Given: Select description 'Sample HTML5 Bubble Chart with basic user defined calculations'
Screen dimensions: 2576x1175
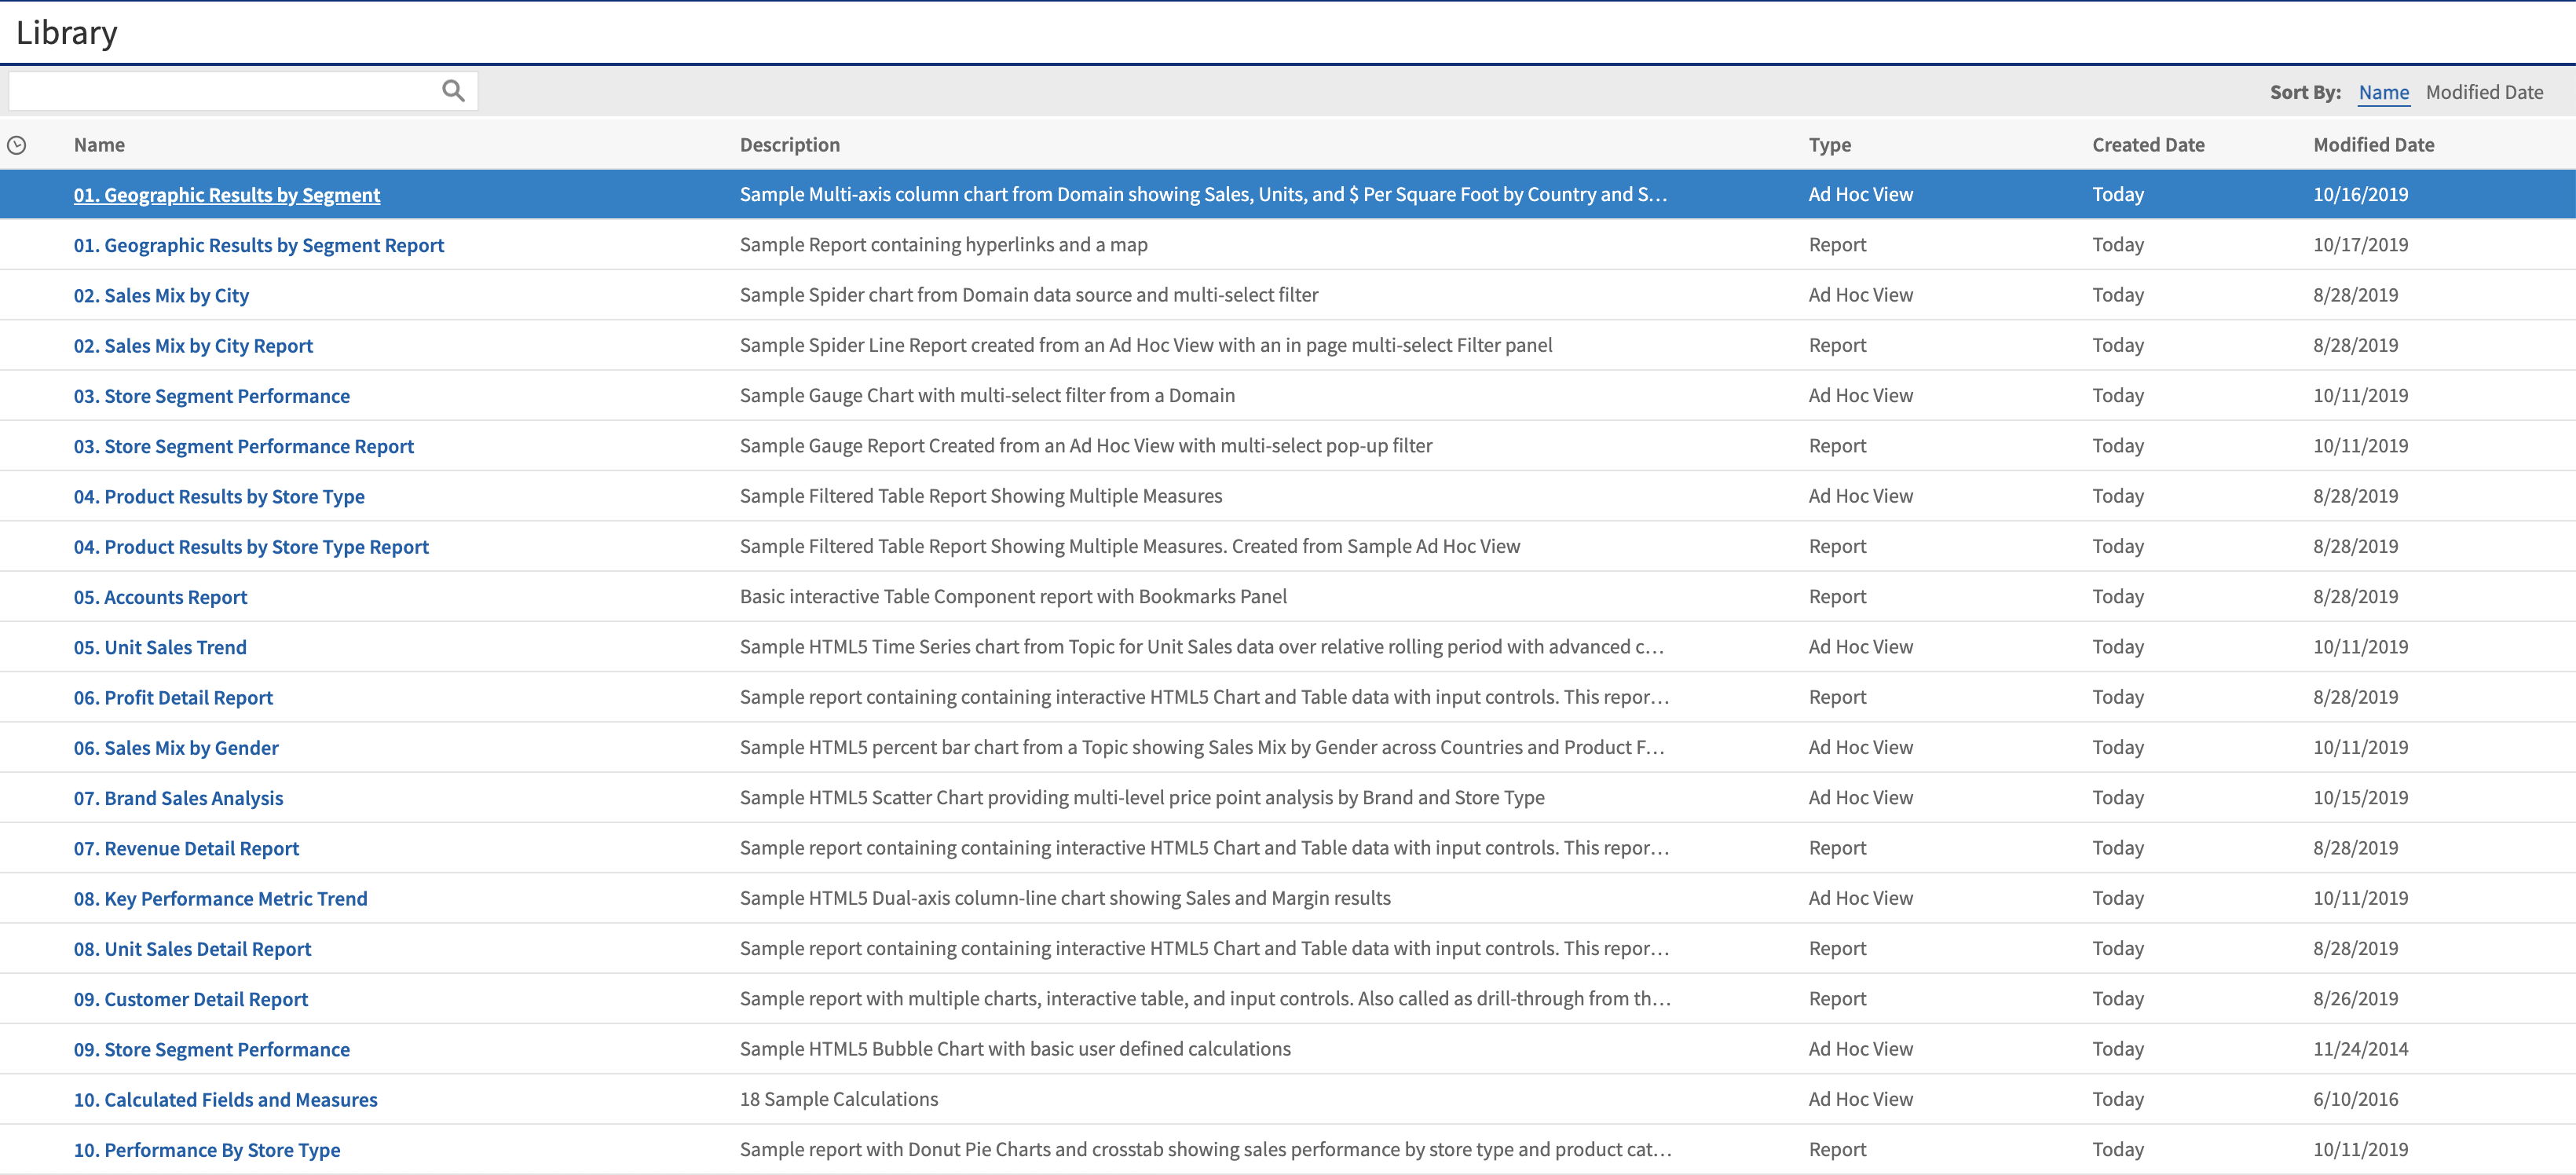Looking at the screenshot, I should (1015, 1049).
